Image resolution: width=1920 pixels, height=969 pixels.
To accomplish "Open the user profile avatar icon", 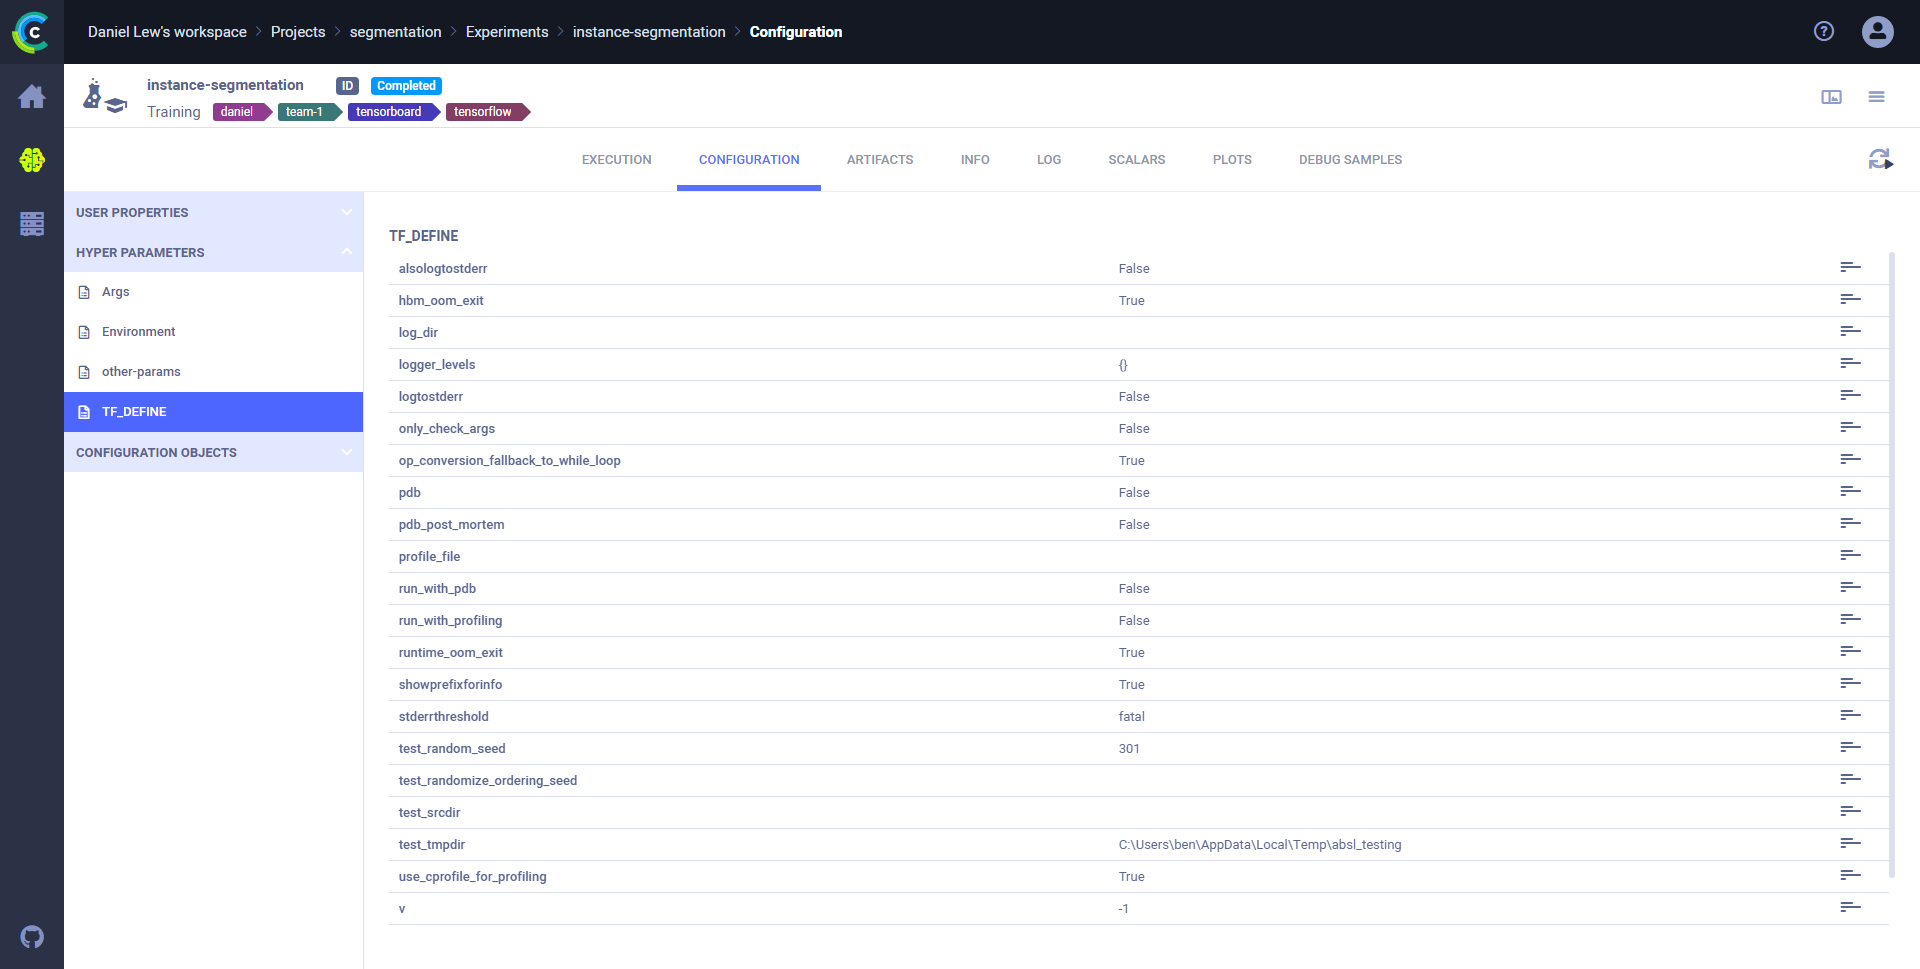I will click(1877, 32).
